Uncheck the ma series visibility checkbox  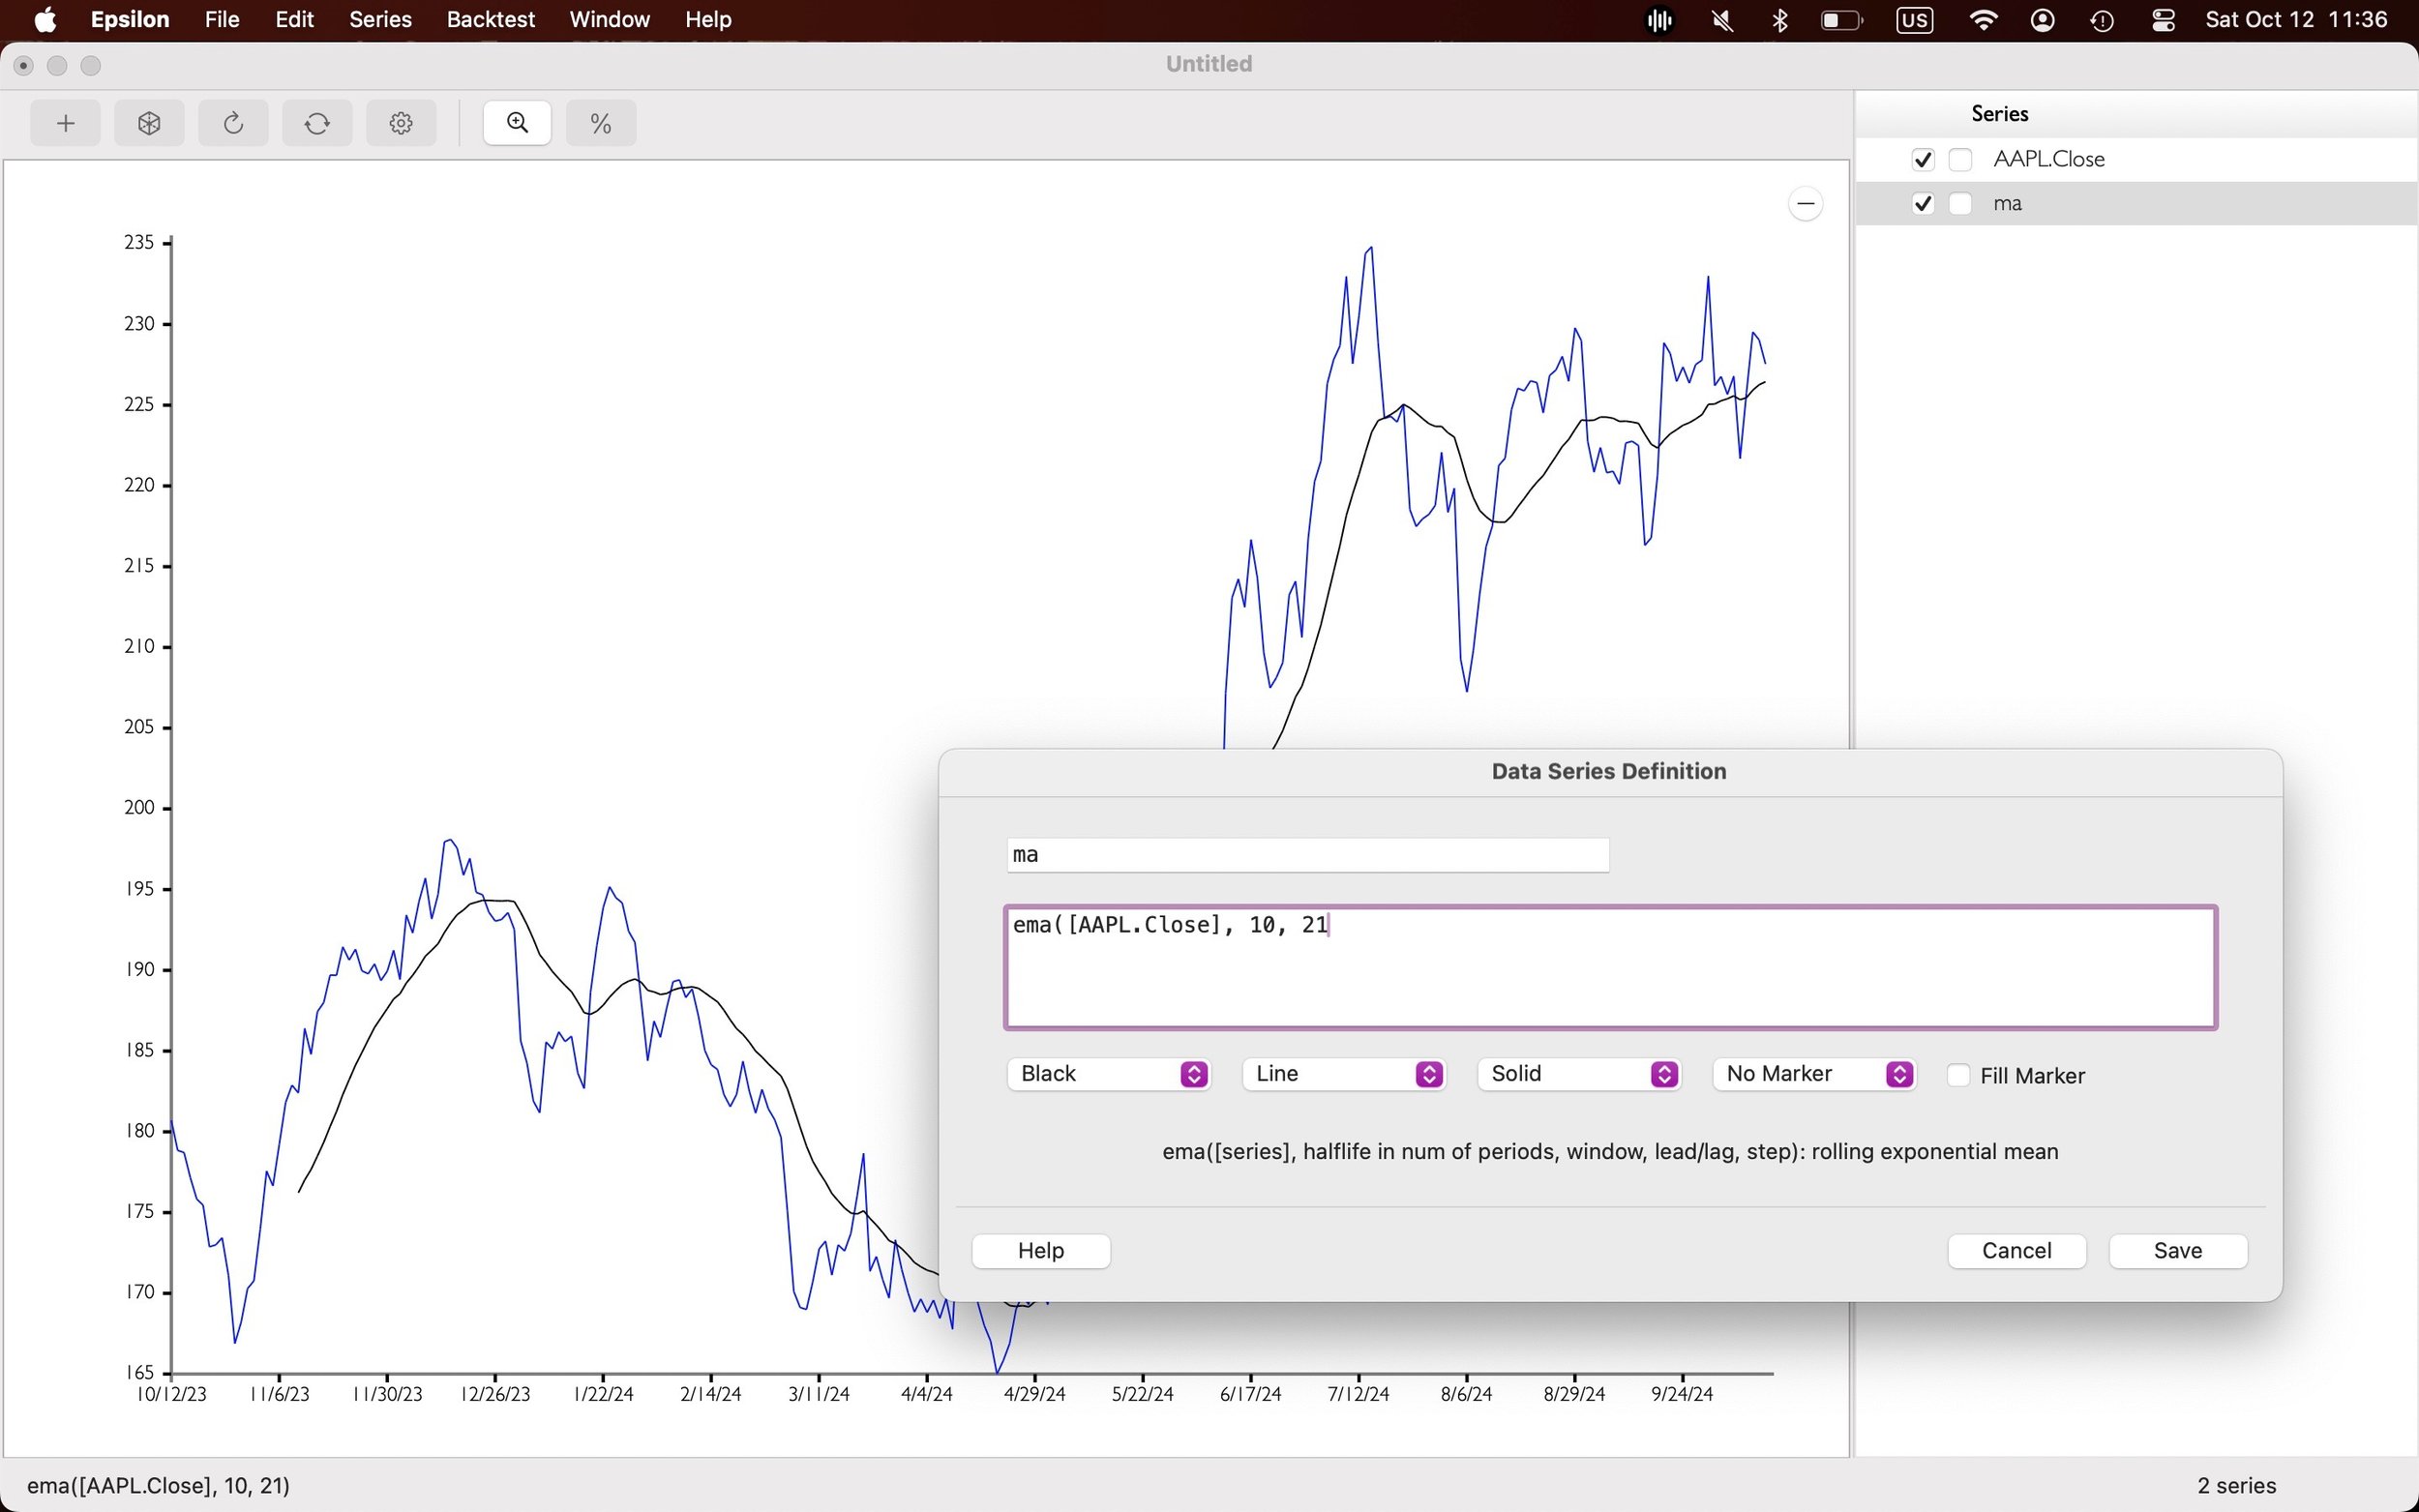tap(1922, 204)
